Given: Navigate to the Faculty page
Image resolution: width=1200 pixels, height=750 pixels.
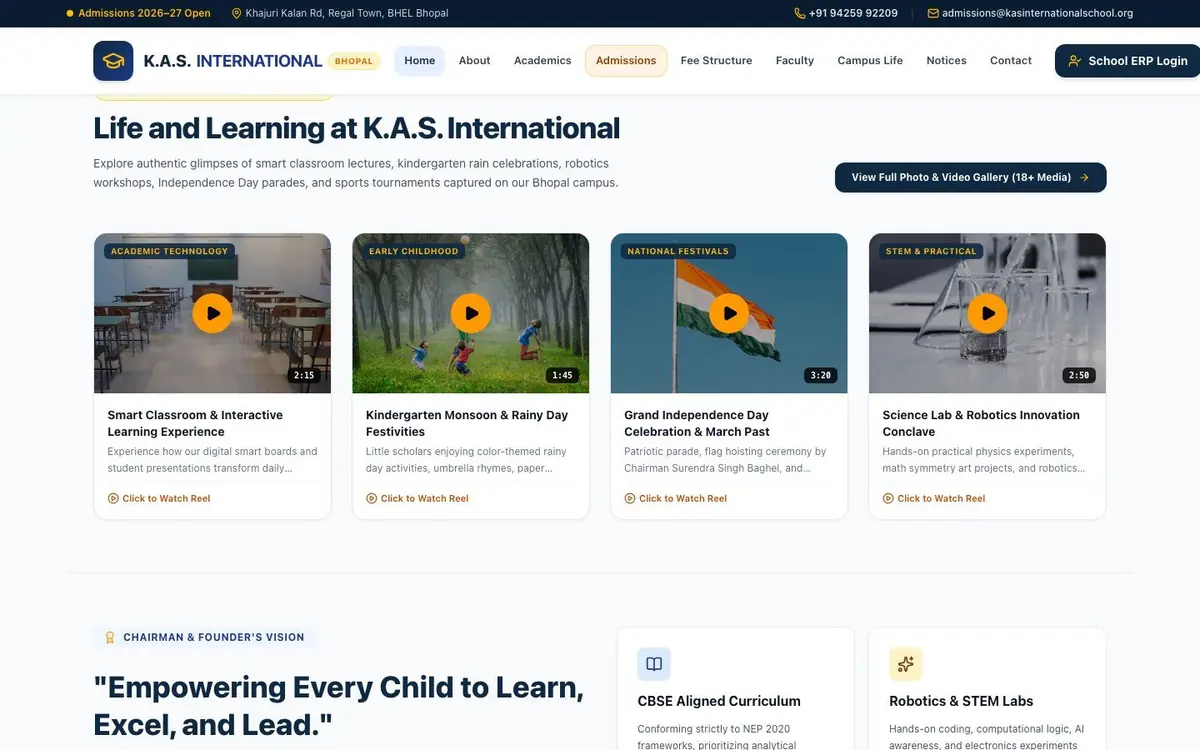Looking at the screenshot, I should (x=795, y=61).
